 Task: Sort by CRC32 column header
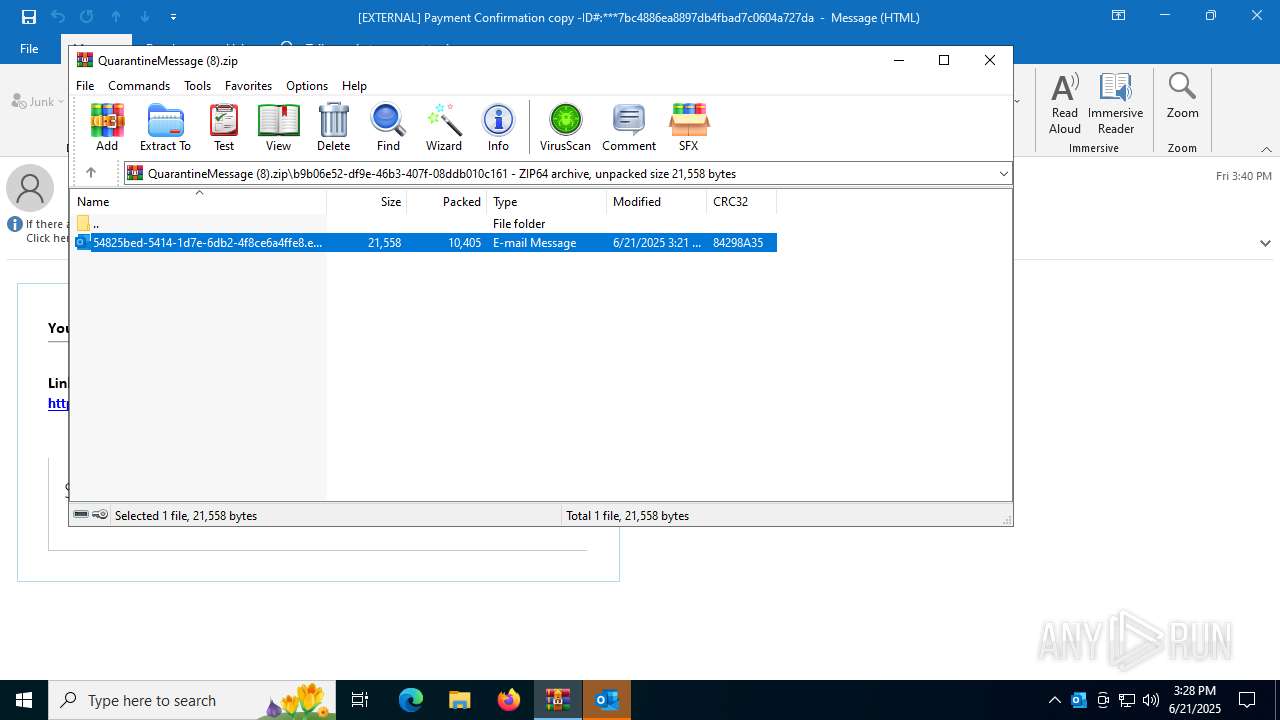742,201
